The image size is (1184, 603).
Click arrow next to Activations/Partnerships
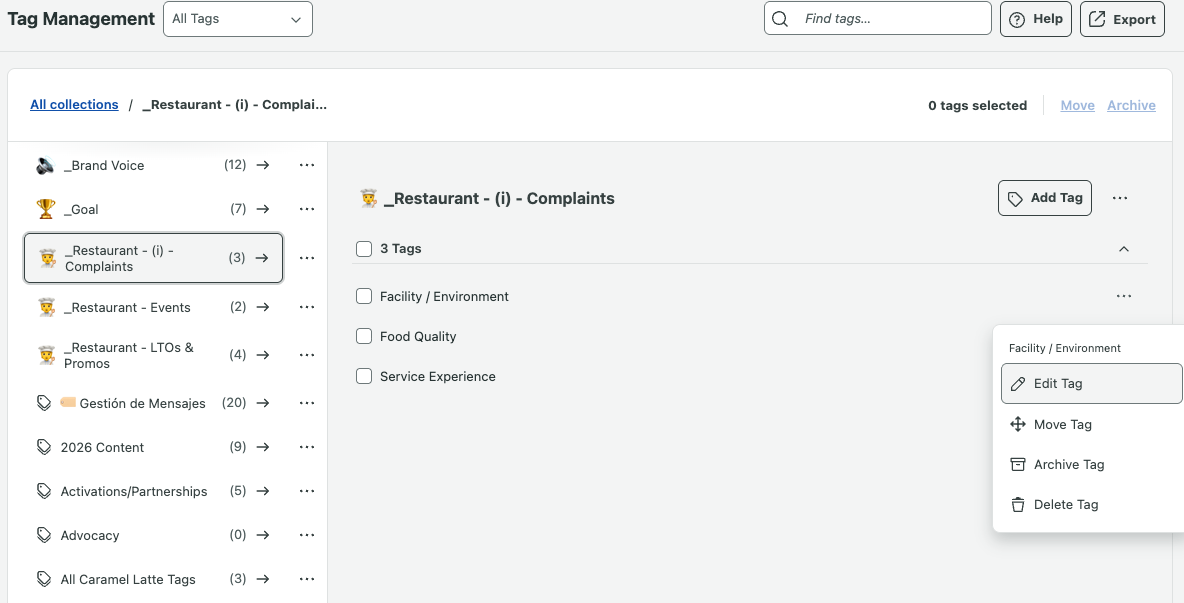pyautogui.click(x=263, y=491)
